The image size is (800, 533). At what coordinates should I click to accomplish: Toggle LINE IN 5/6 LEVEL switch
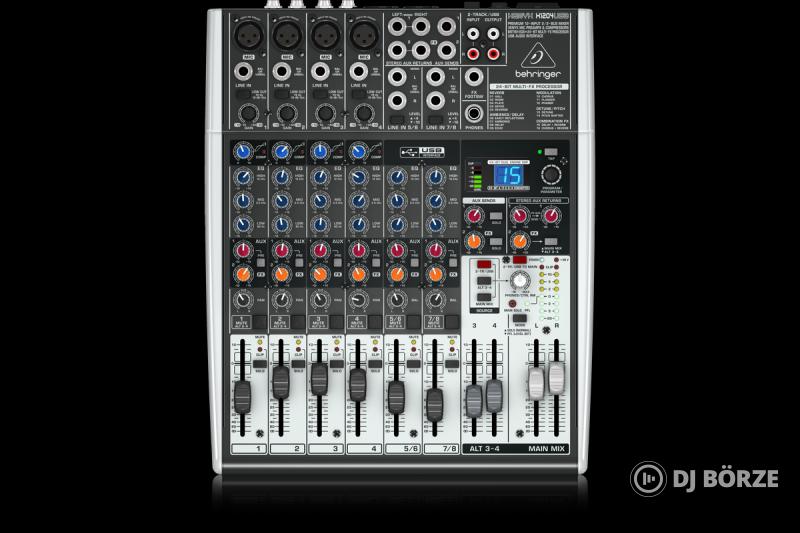coord(396,120)
